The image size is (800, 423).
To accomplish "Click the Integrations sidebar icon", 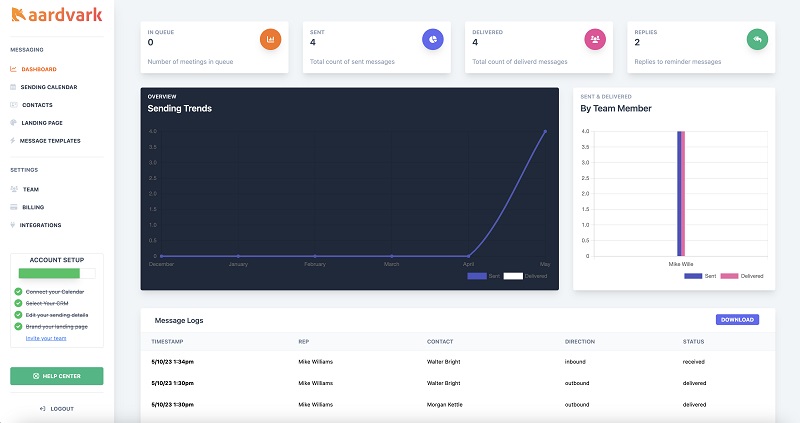I will pos(13,225).
